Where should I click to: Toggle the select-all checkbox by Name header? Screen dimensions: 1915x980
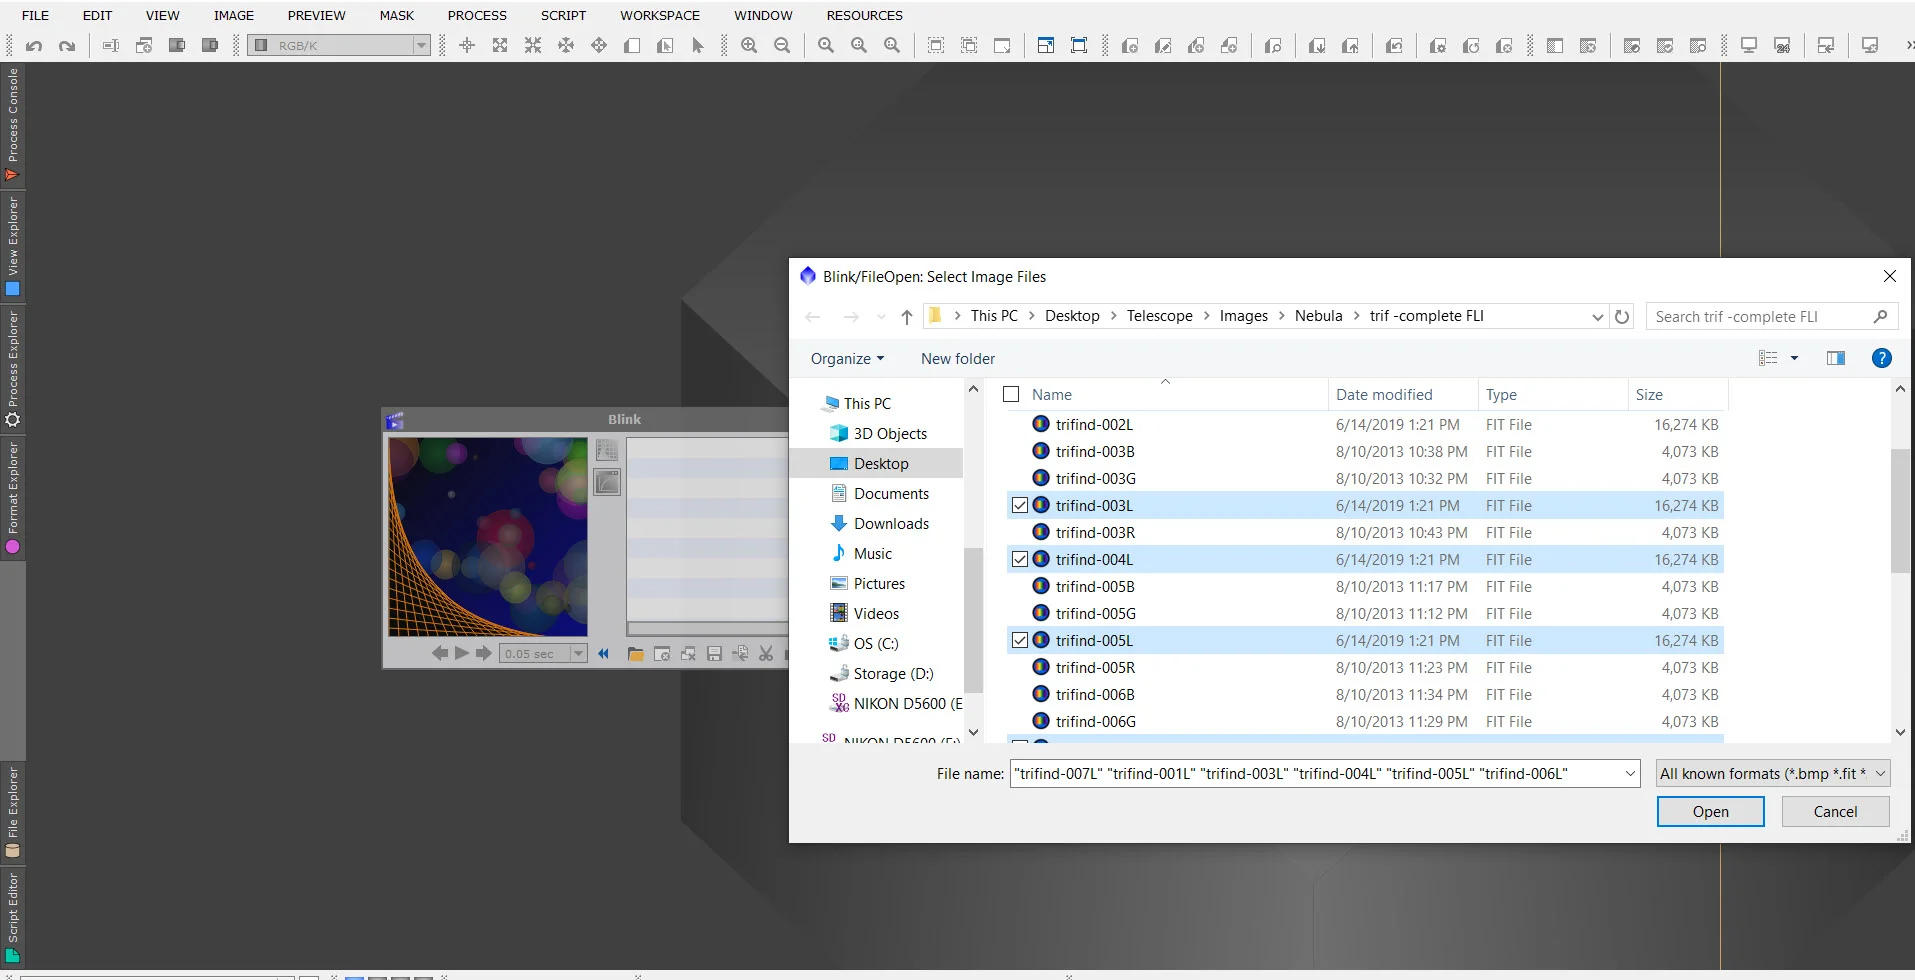coord(1011,394)
